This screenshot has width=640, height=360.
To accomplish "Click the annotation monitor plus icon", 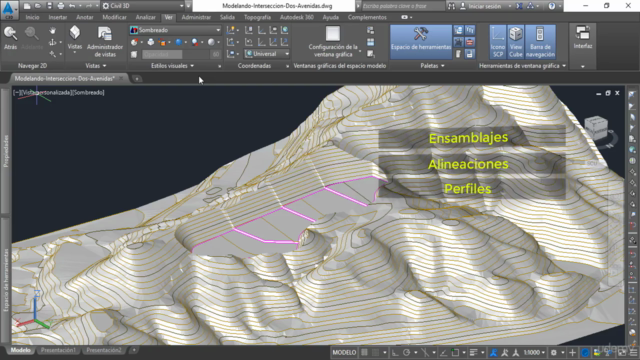I will (572, 353).
